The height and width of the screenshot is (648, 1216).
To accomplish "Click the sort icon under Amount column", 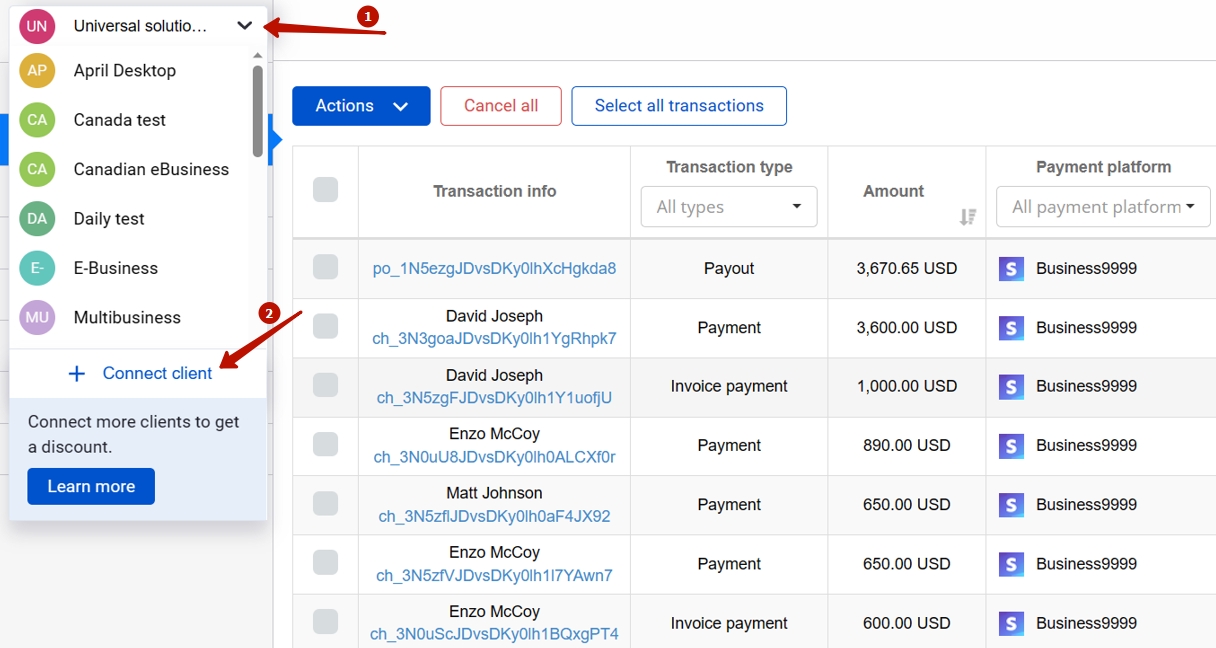I will tap(967, 215).
